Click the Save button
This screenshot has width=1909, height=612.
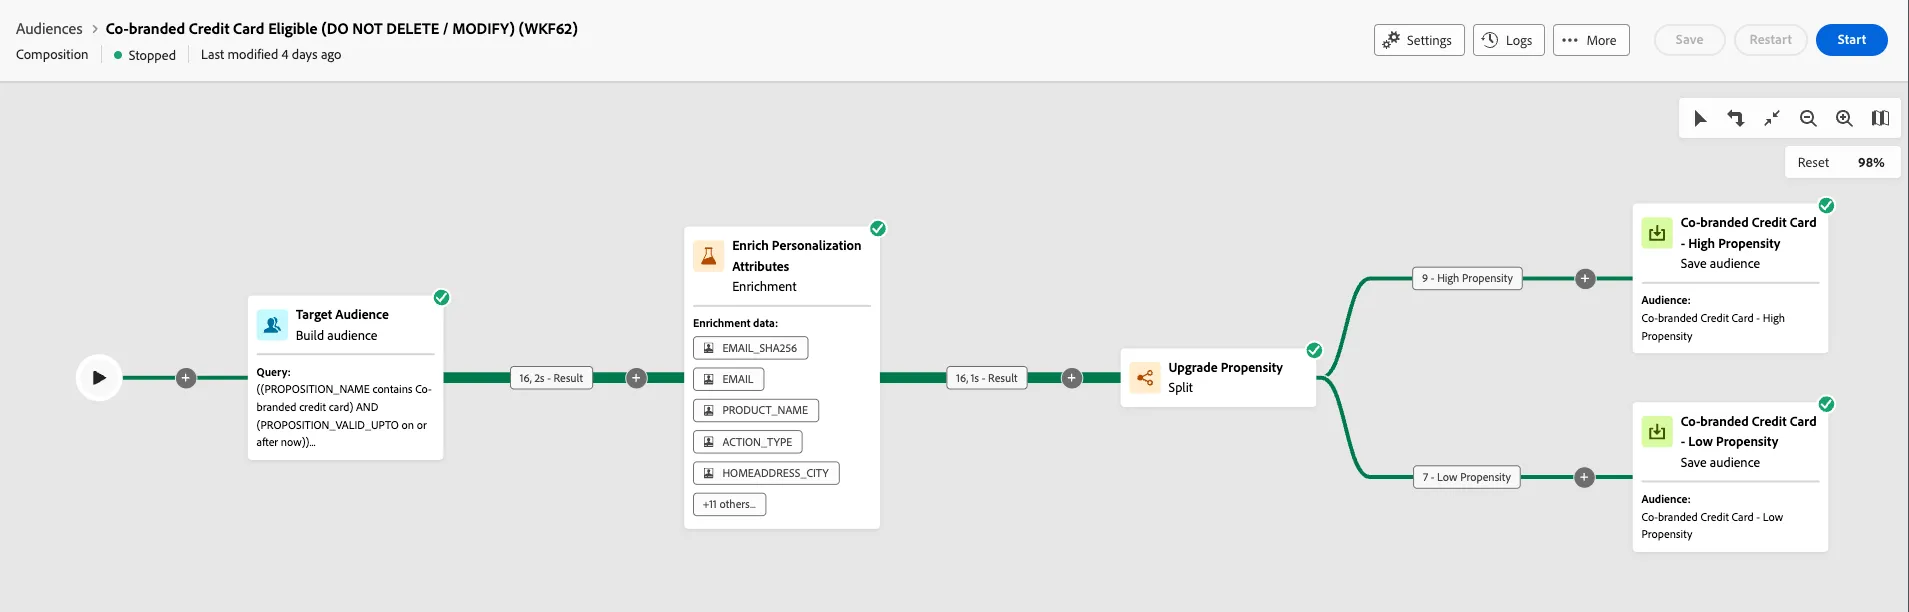coord(1689,40)
